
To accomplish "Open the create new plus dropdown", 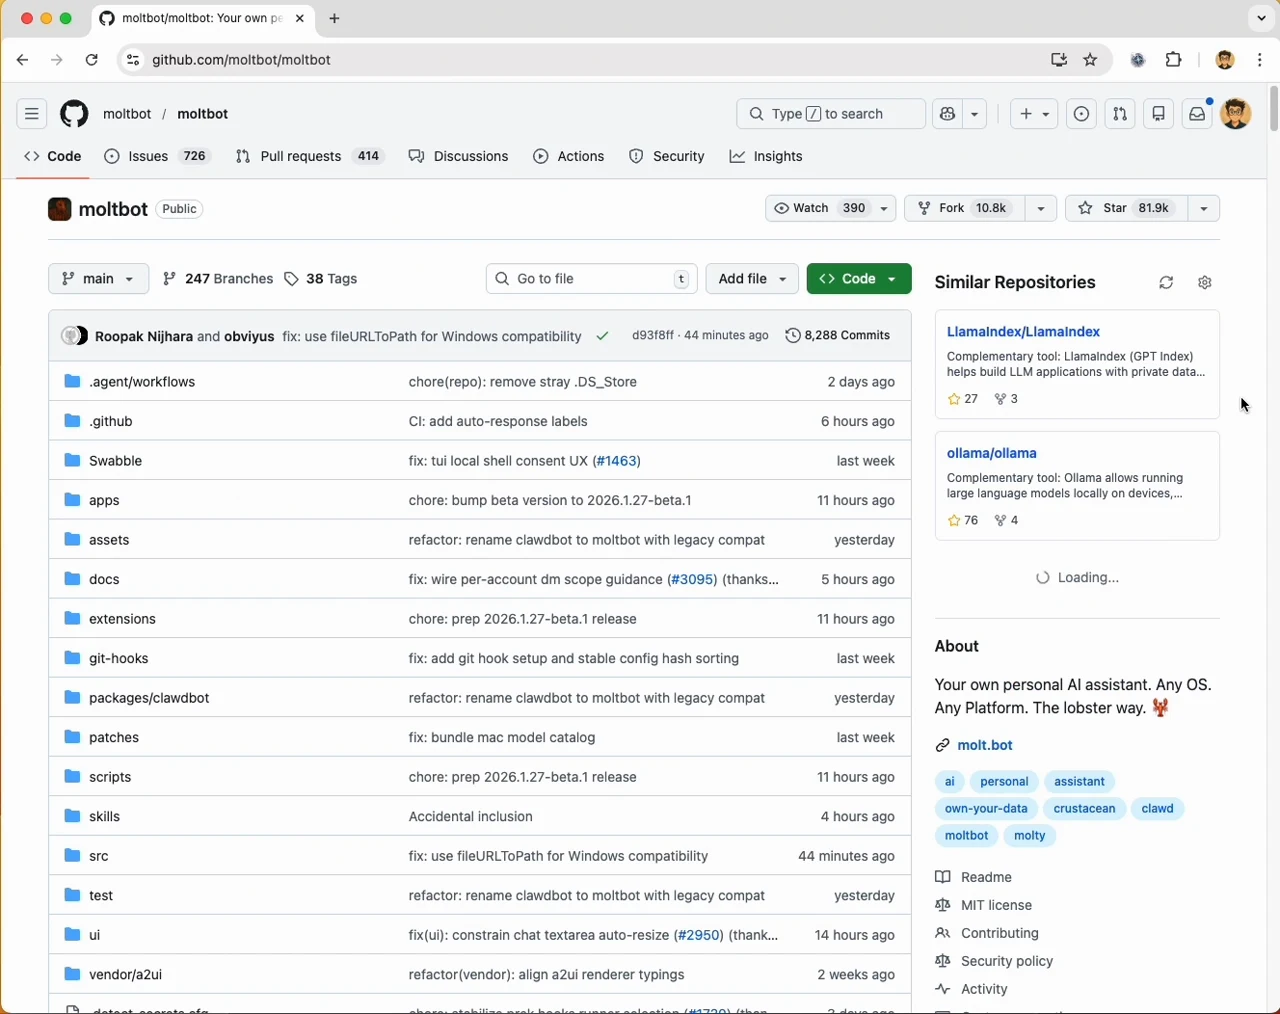I will pos(1034,114).
